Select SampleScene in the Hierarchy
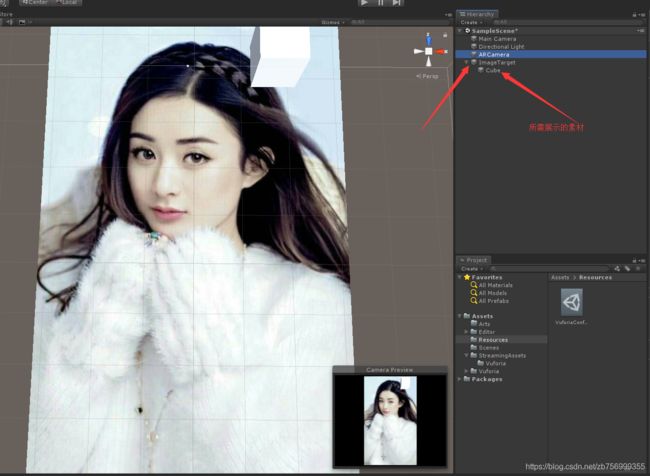The width and height of the screenshot is (650, 476). click(x=494, y=31)
